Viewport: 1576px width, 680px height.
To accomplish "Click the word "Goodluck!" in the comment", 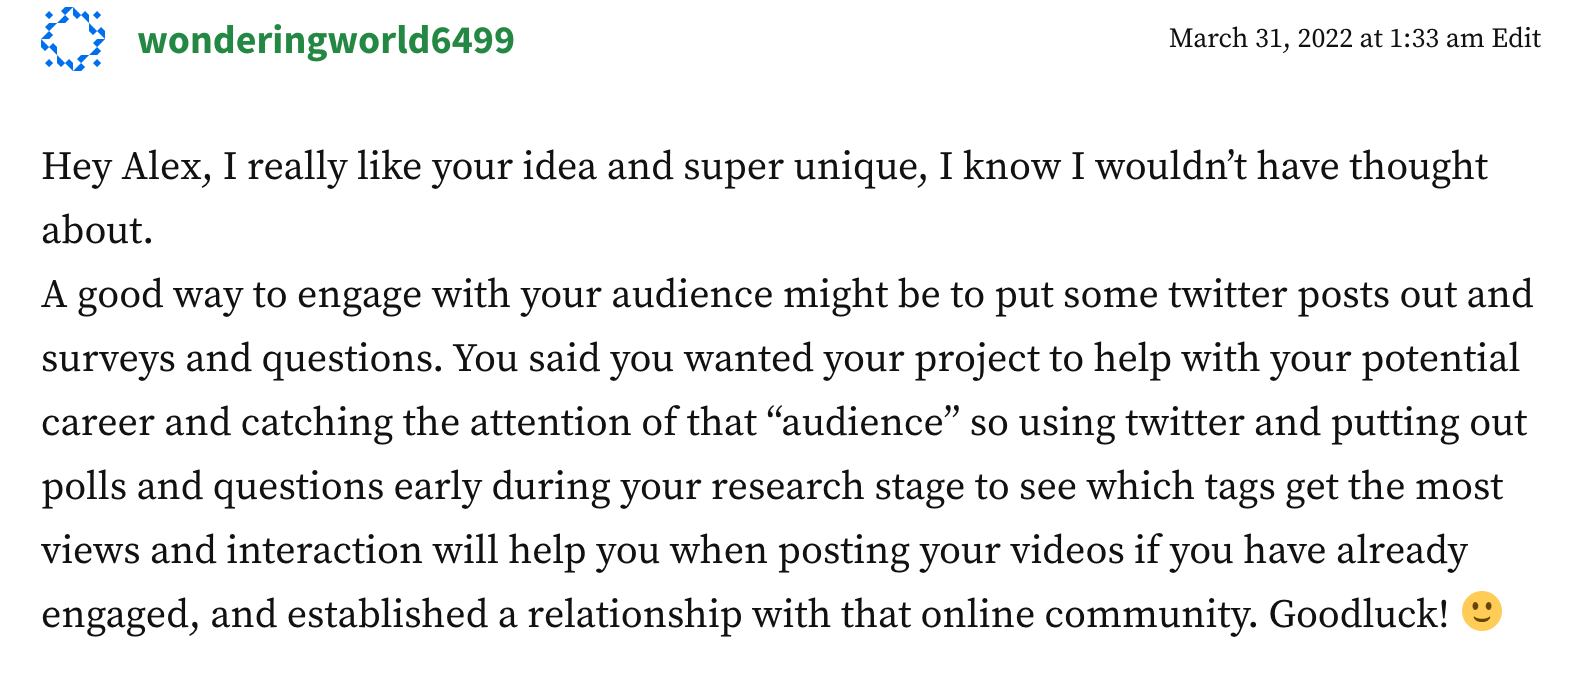I will pyautogui.click(x=1358, y=614).
